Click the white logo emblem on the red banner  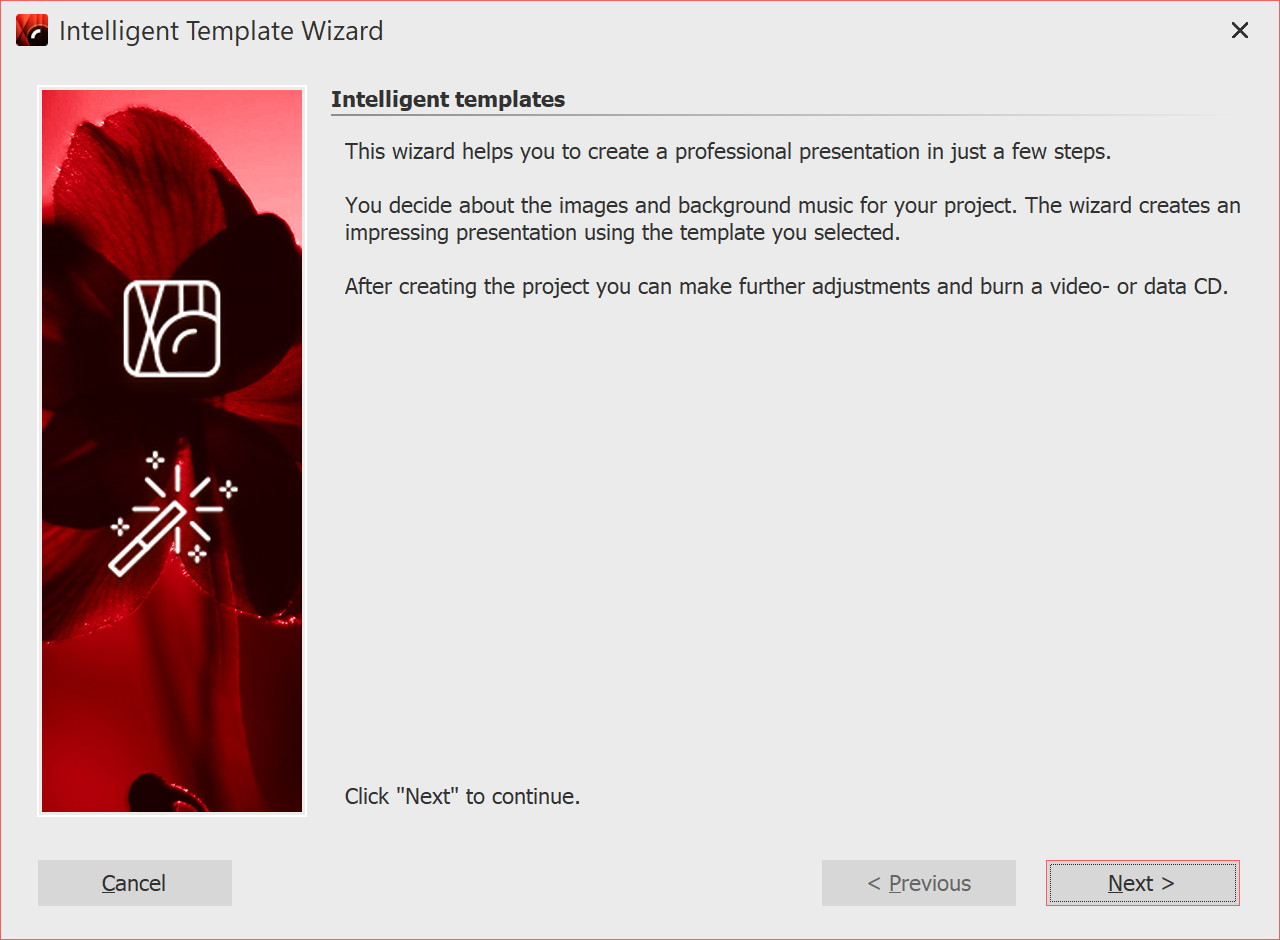point(172,328)
